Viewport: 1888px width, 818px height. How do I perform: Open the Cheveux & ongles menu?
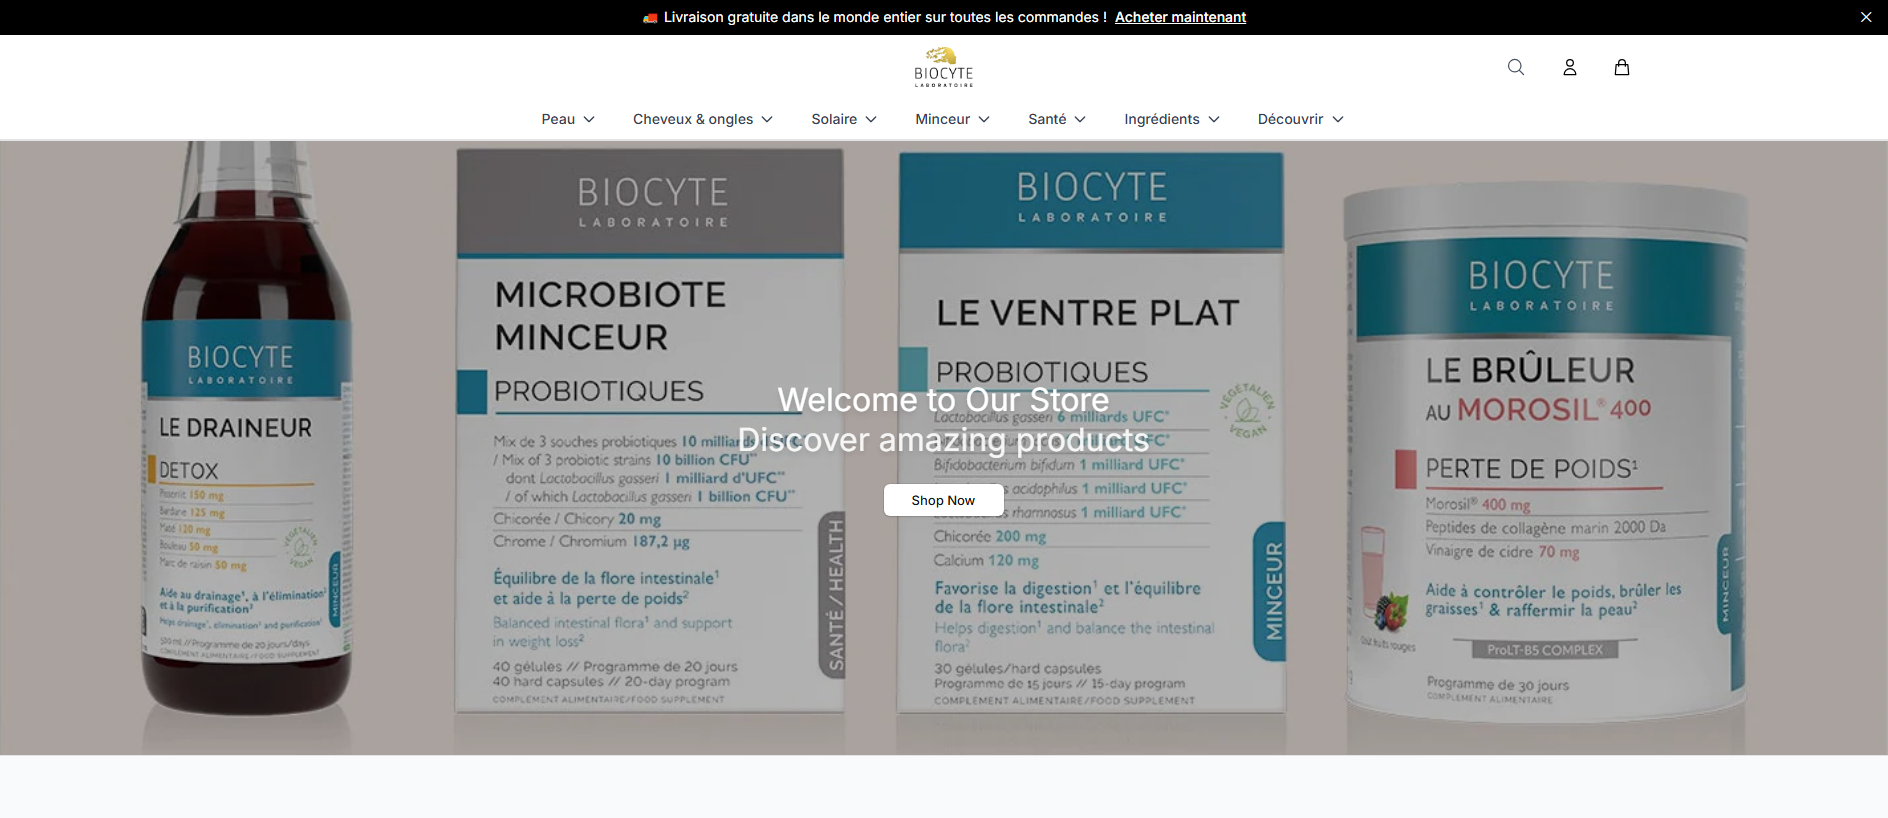point(693,119)
